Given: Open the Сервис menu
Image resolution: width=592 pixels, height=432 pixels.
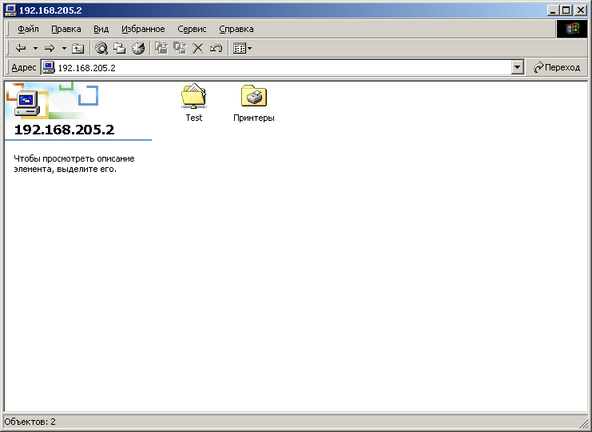Looking at the screenshot, I should tap(192, 29).
